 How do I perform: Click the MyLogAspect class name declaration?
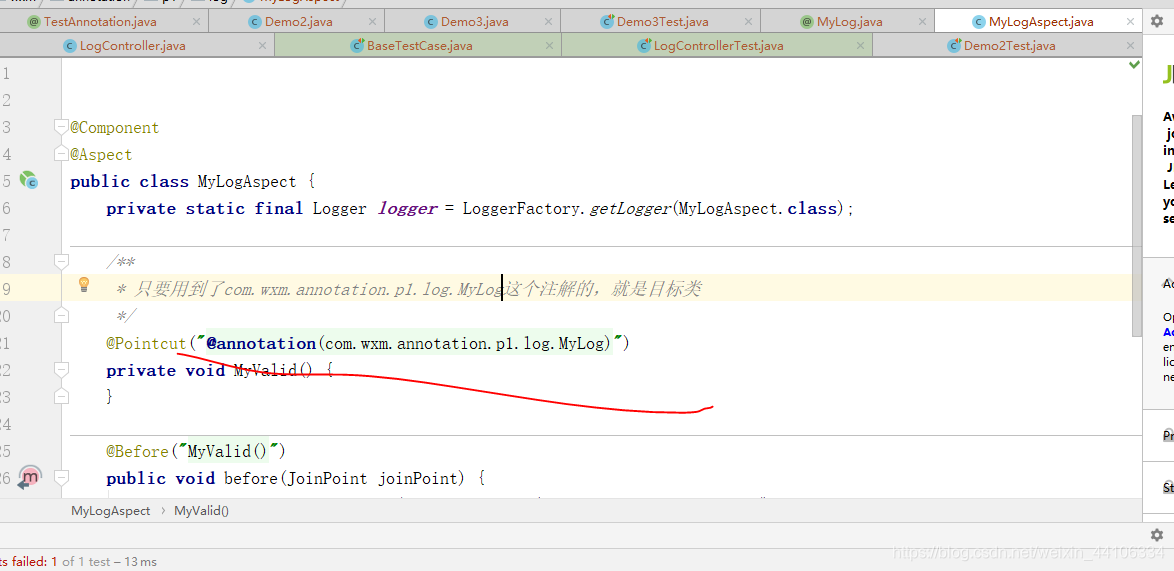[x=247, y=181]
